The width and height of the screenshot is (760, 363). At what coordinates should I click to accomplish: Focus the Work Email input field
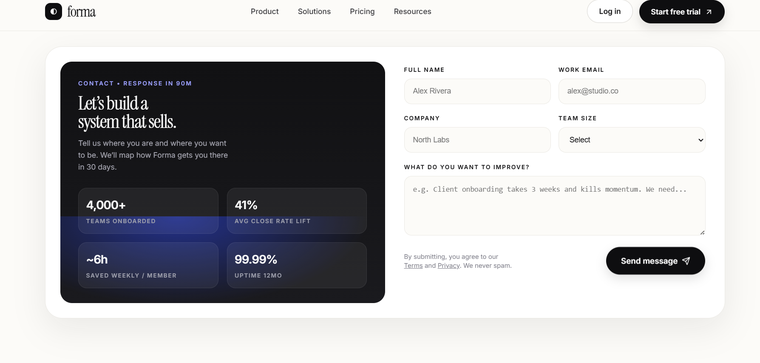click(632, 91)
